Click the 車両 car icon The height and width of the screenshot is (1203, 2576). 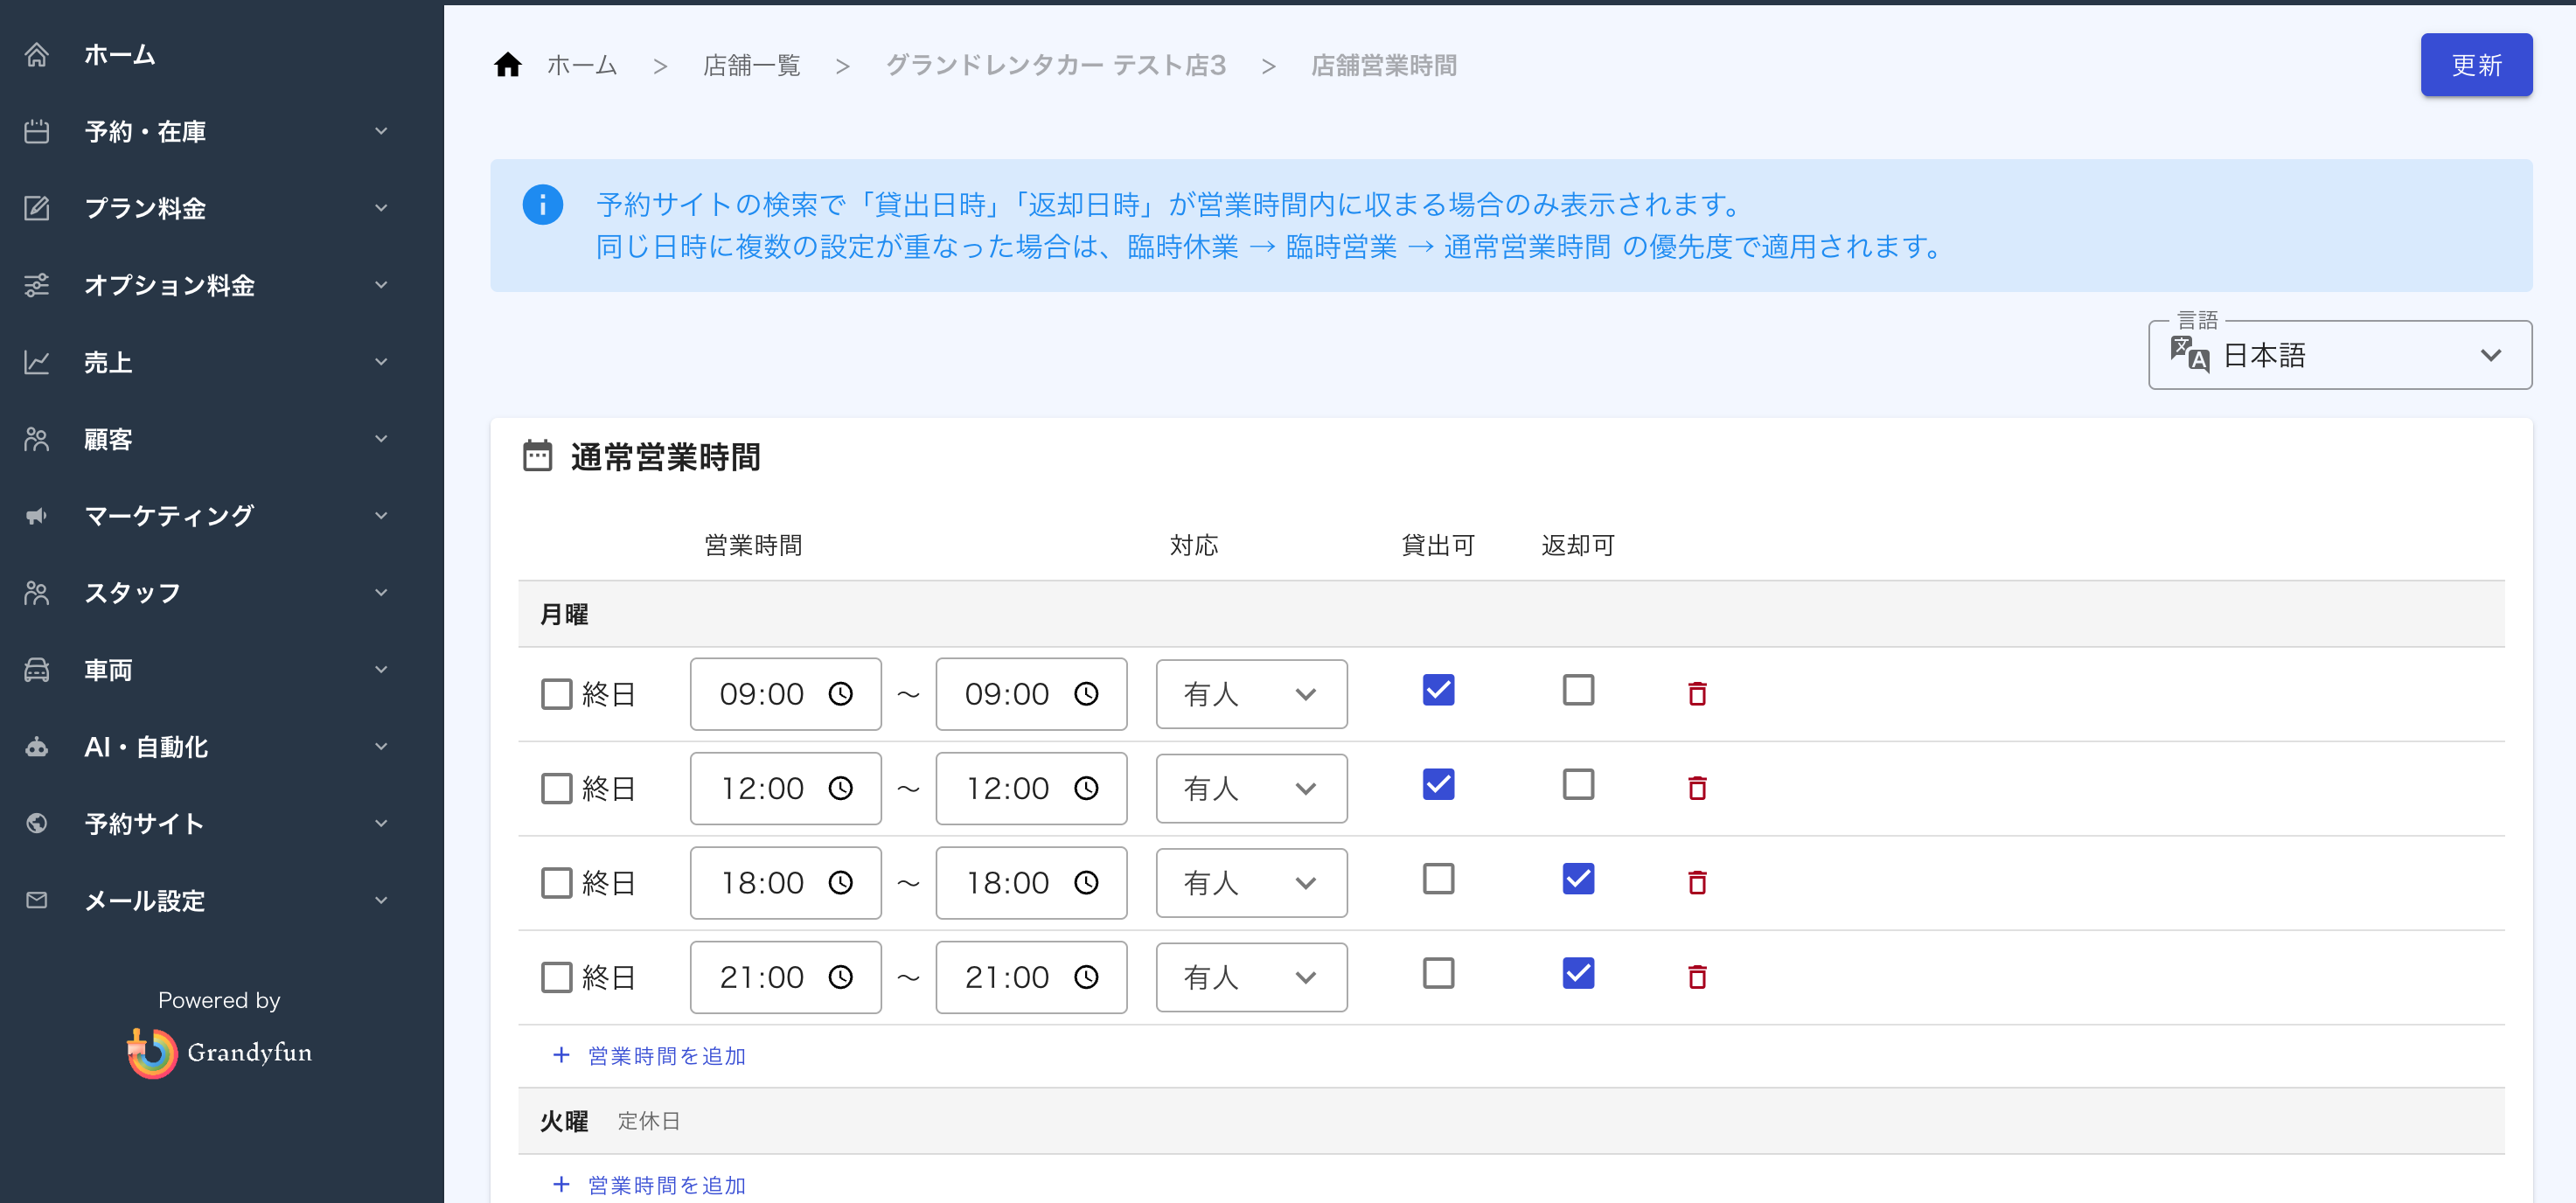(37, 670)
